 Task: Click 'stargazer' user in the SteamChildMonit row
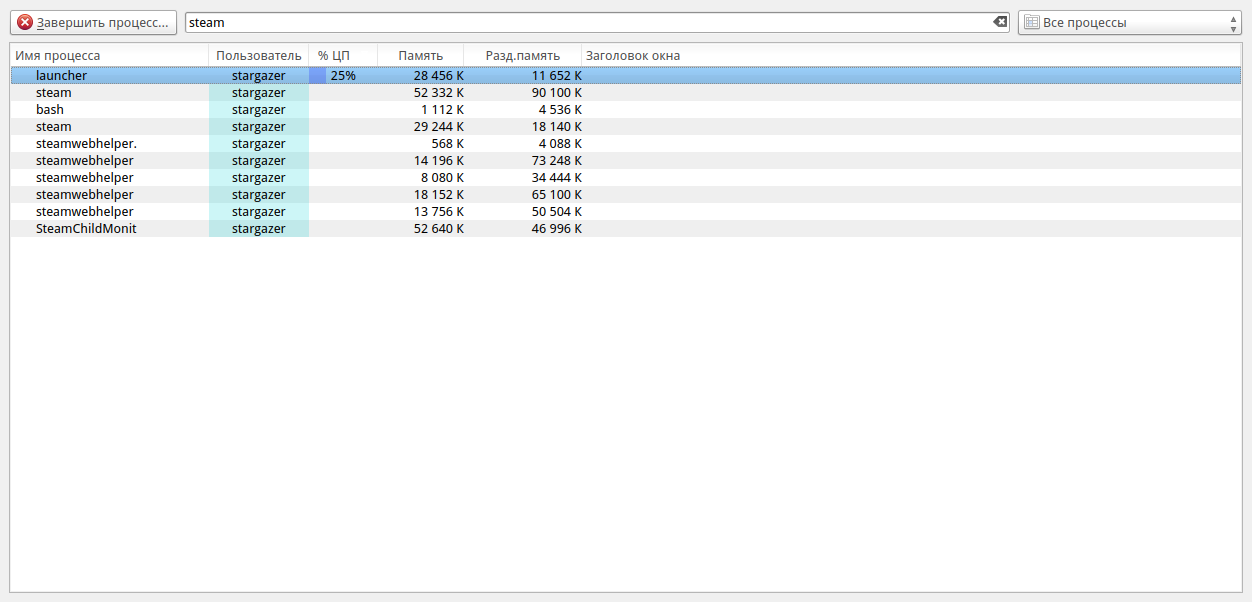point(259,228)
